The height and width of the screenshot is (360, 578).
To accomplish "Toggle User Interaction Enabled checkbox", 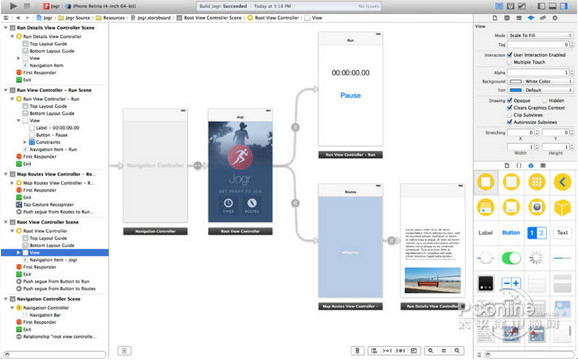I will click(510, 55).
